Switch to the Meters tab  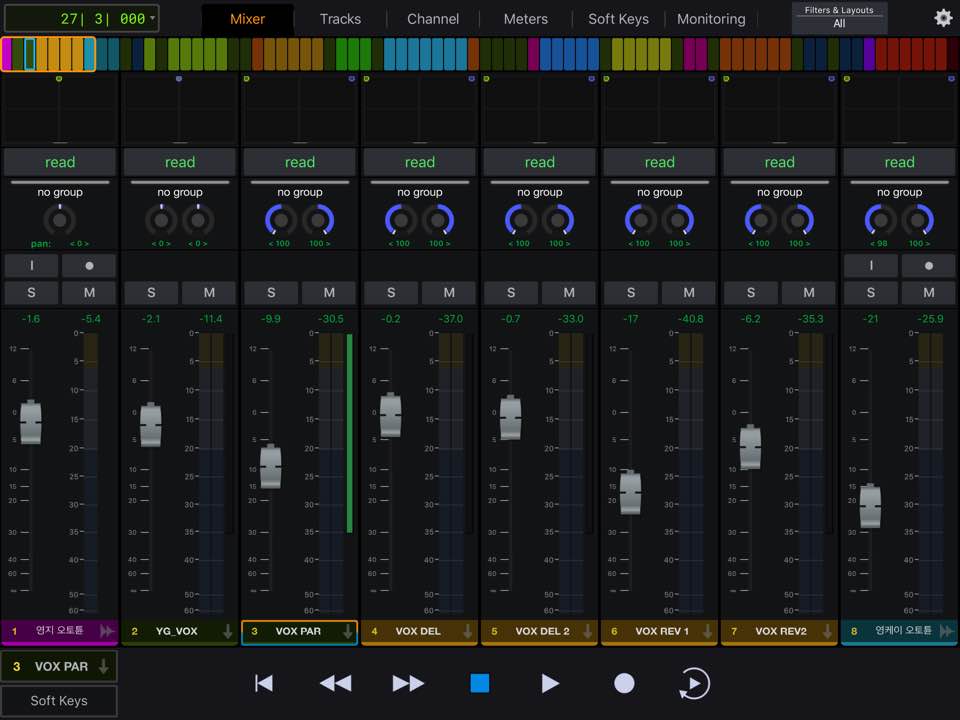pyautogui.click(x=525, y=19)
